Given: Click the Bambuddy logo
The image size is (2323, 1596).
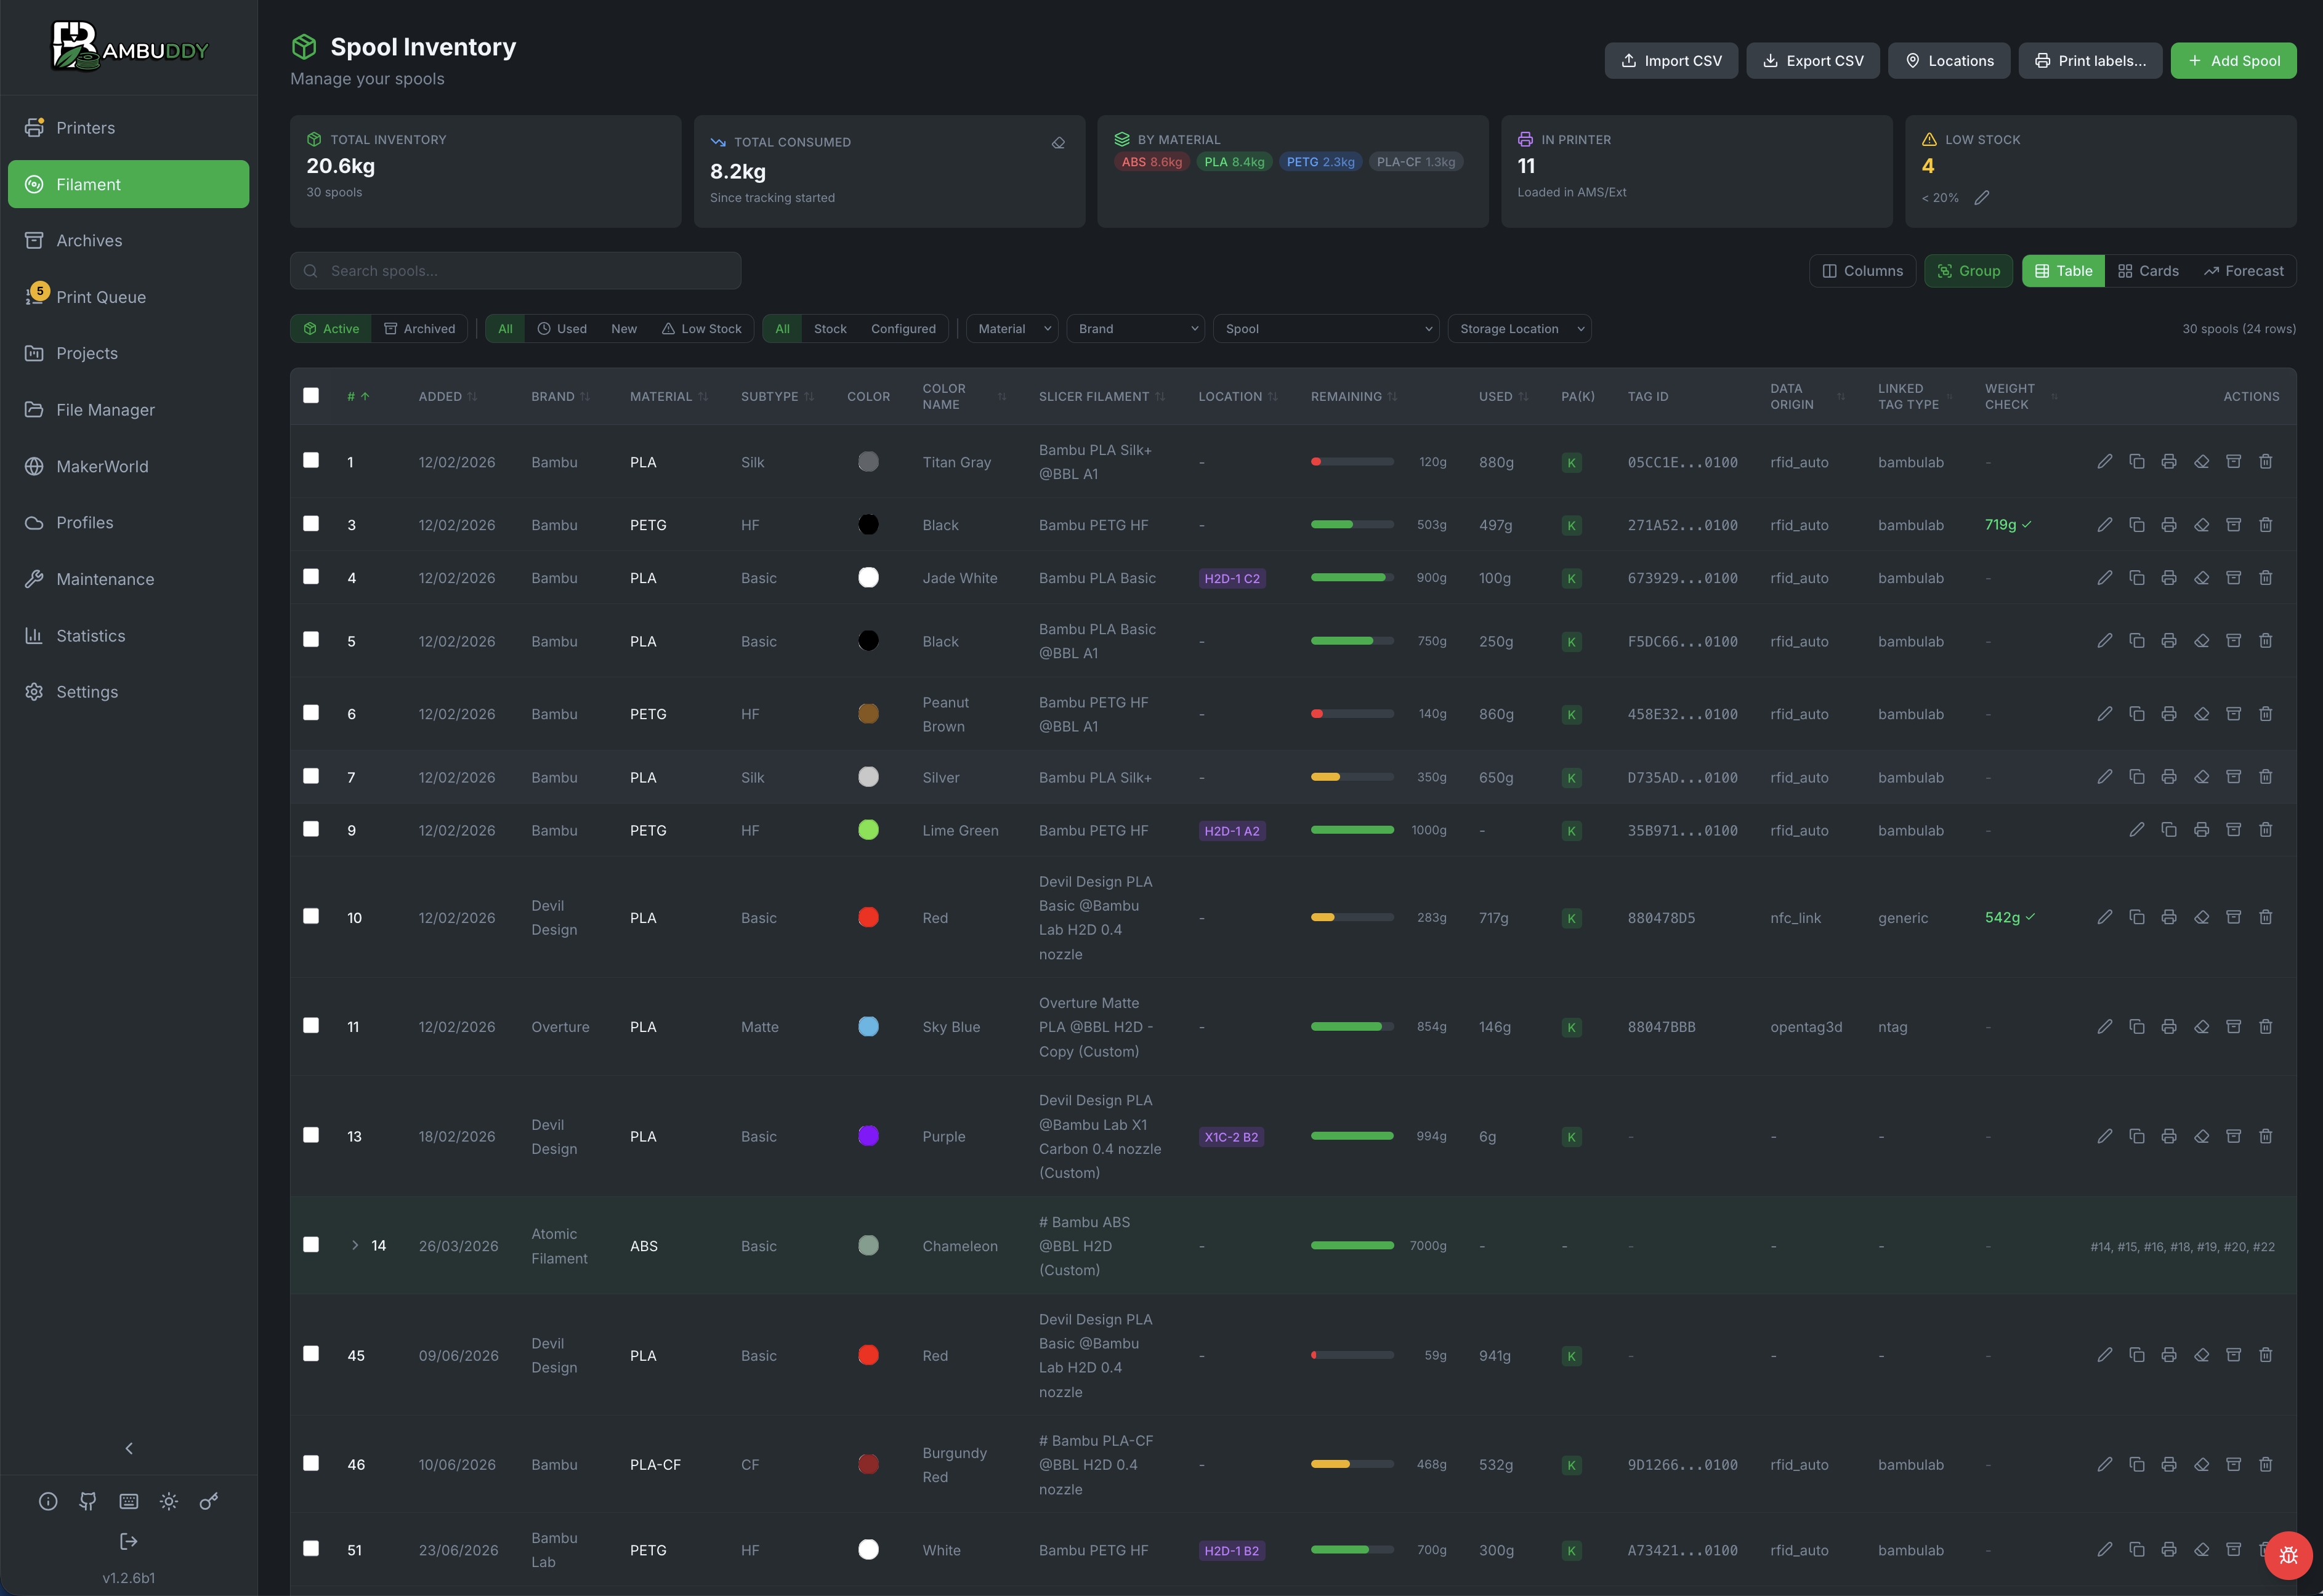Looking at the screenshot, I should (x=129, y=47).
